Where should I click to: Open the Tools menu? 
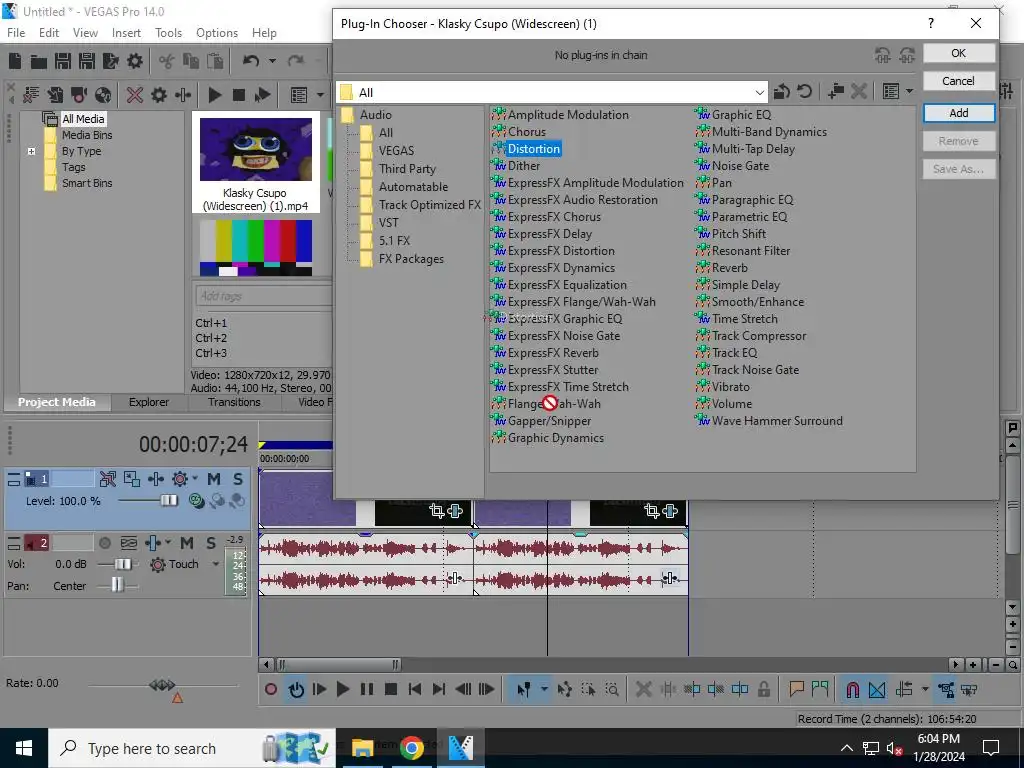168,33
